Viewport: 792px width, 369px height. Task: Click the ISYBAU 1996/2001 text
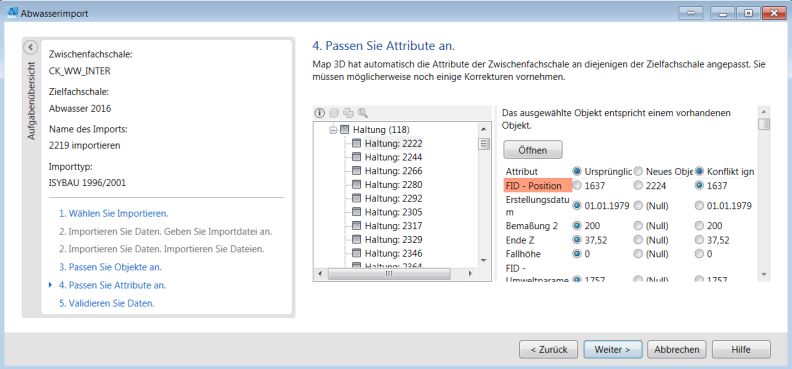coord(87,183)
